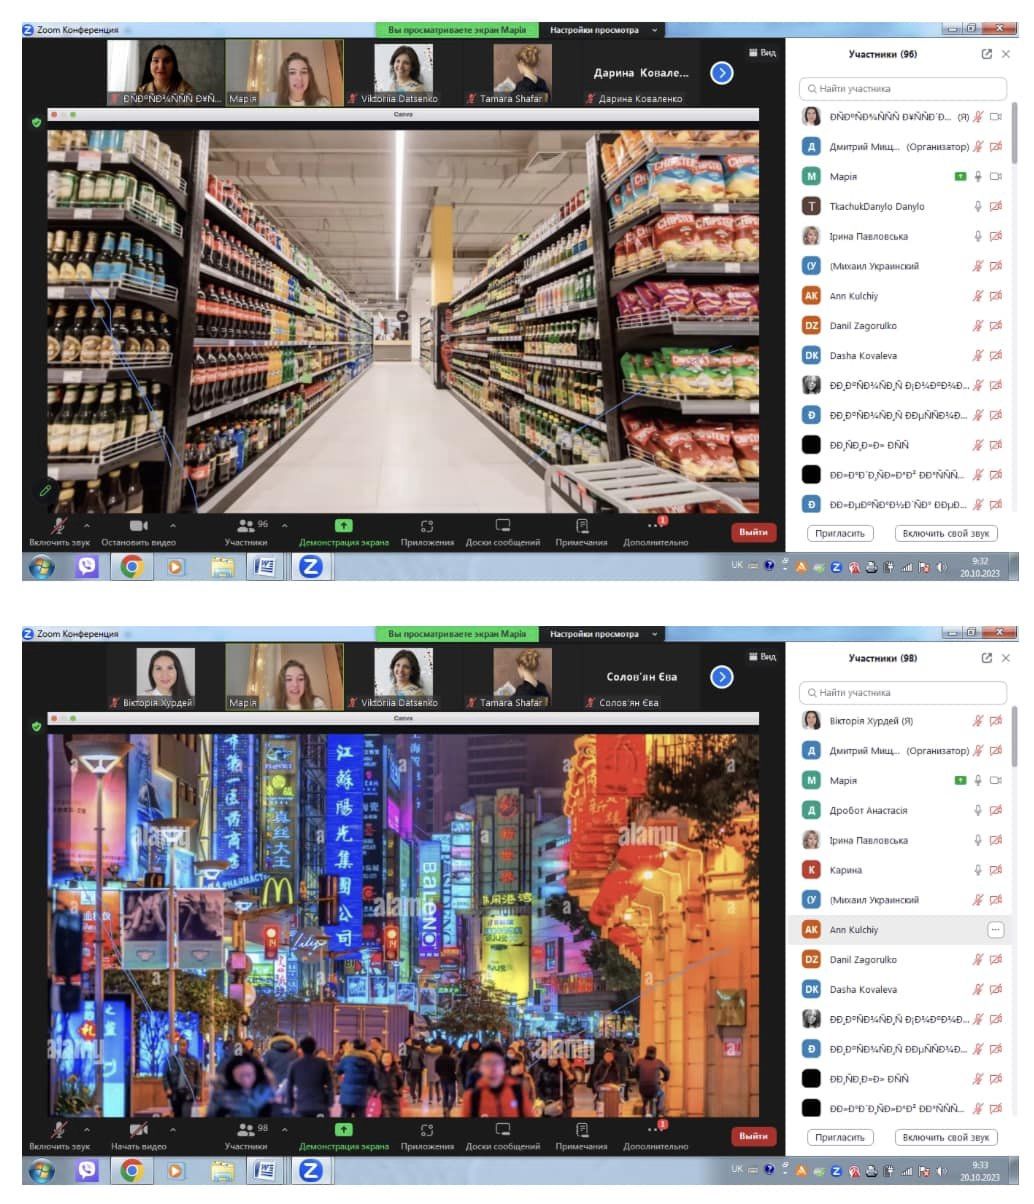Toggle microphone icon in TkachukDanylo Danylo row
This screenshot has width=1034, height=1204.
978,207
